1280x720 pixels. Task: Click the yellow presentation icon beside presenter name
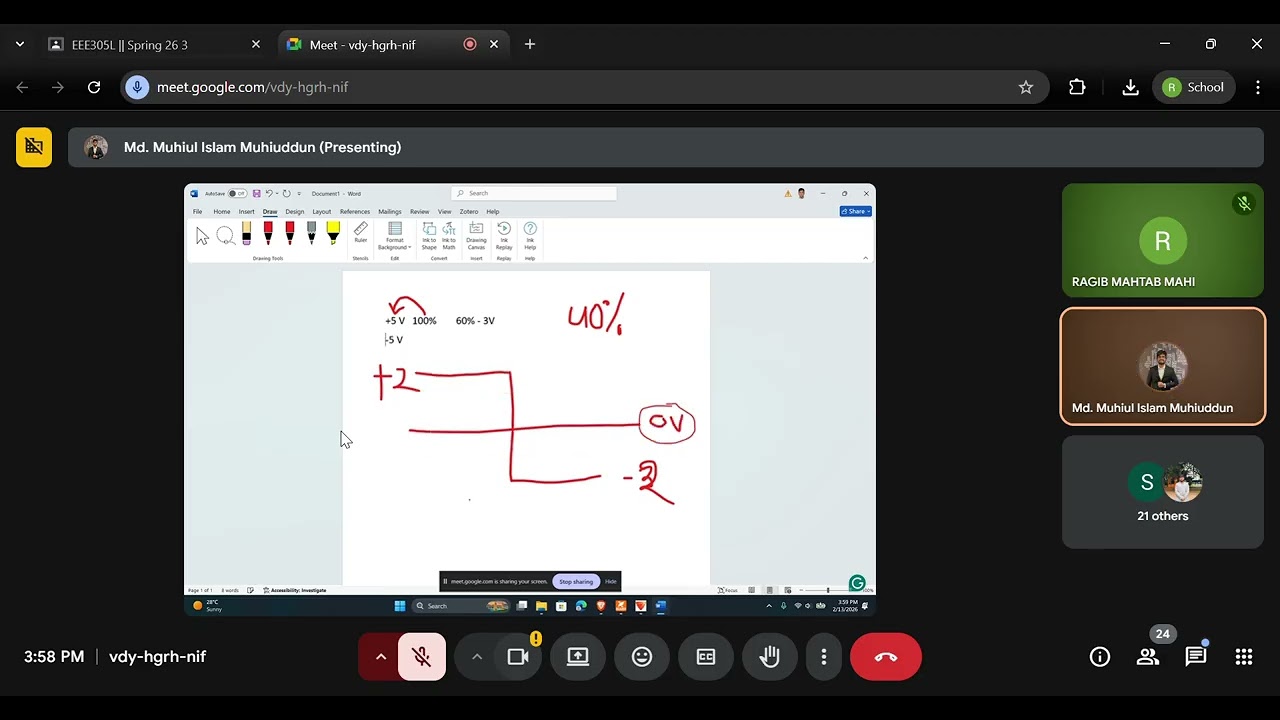click(34, 147)
